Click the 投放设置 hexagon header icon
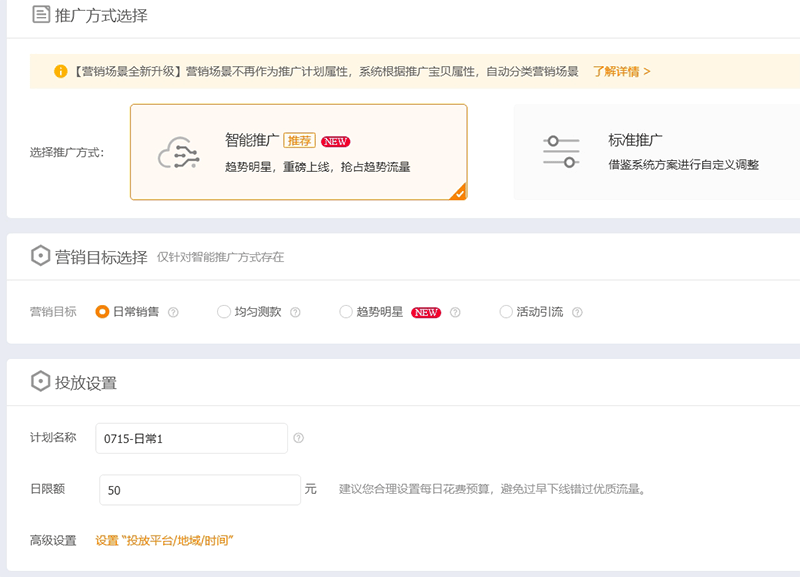Image resolution: width=800 pixels, height=577 pixels. click(x=41, y=382)
